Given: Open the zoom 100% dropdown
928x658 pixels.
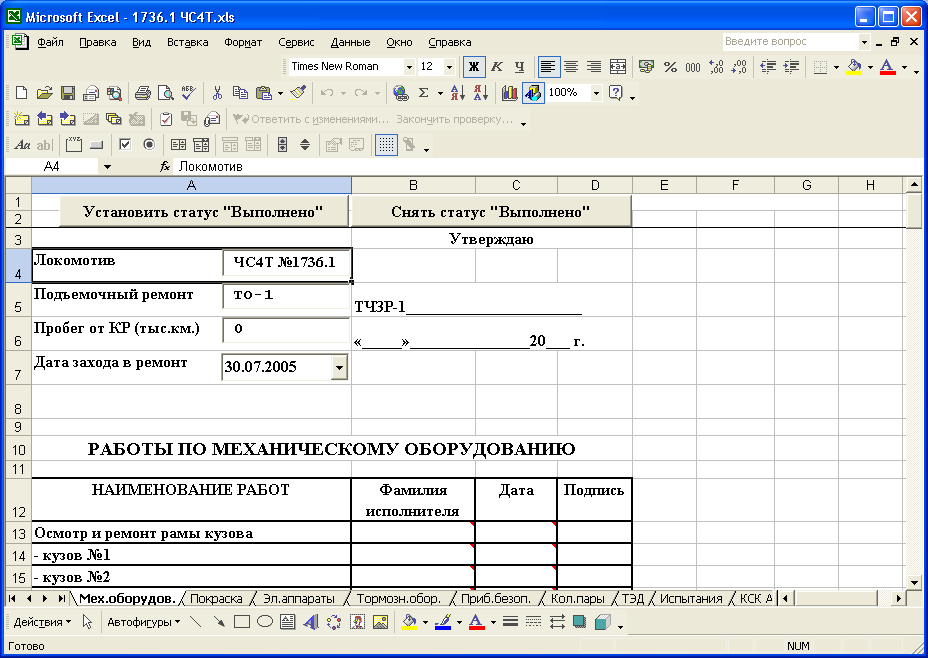Looking at the screenshot, I should 597,93.
